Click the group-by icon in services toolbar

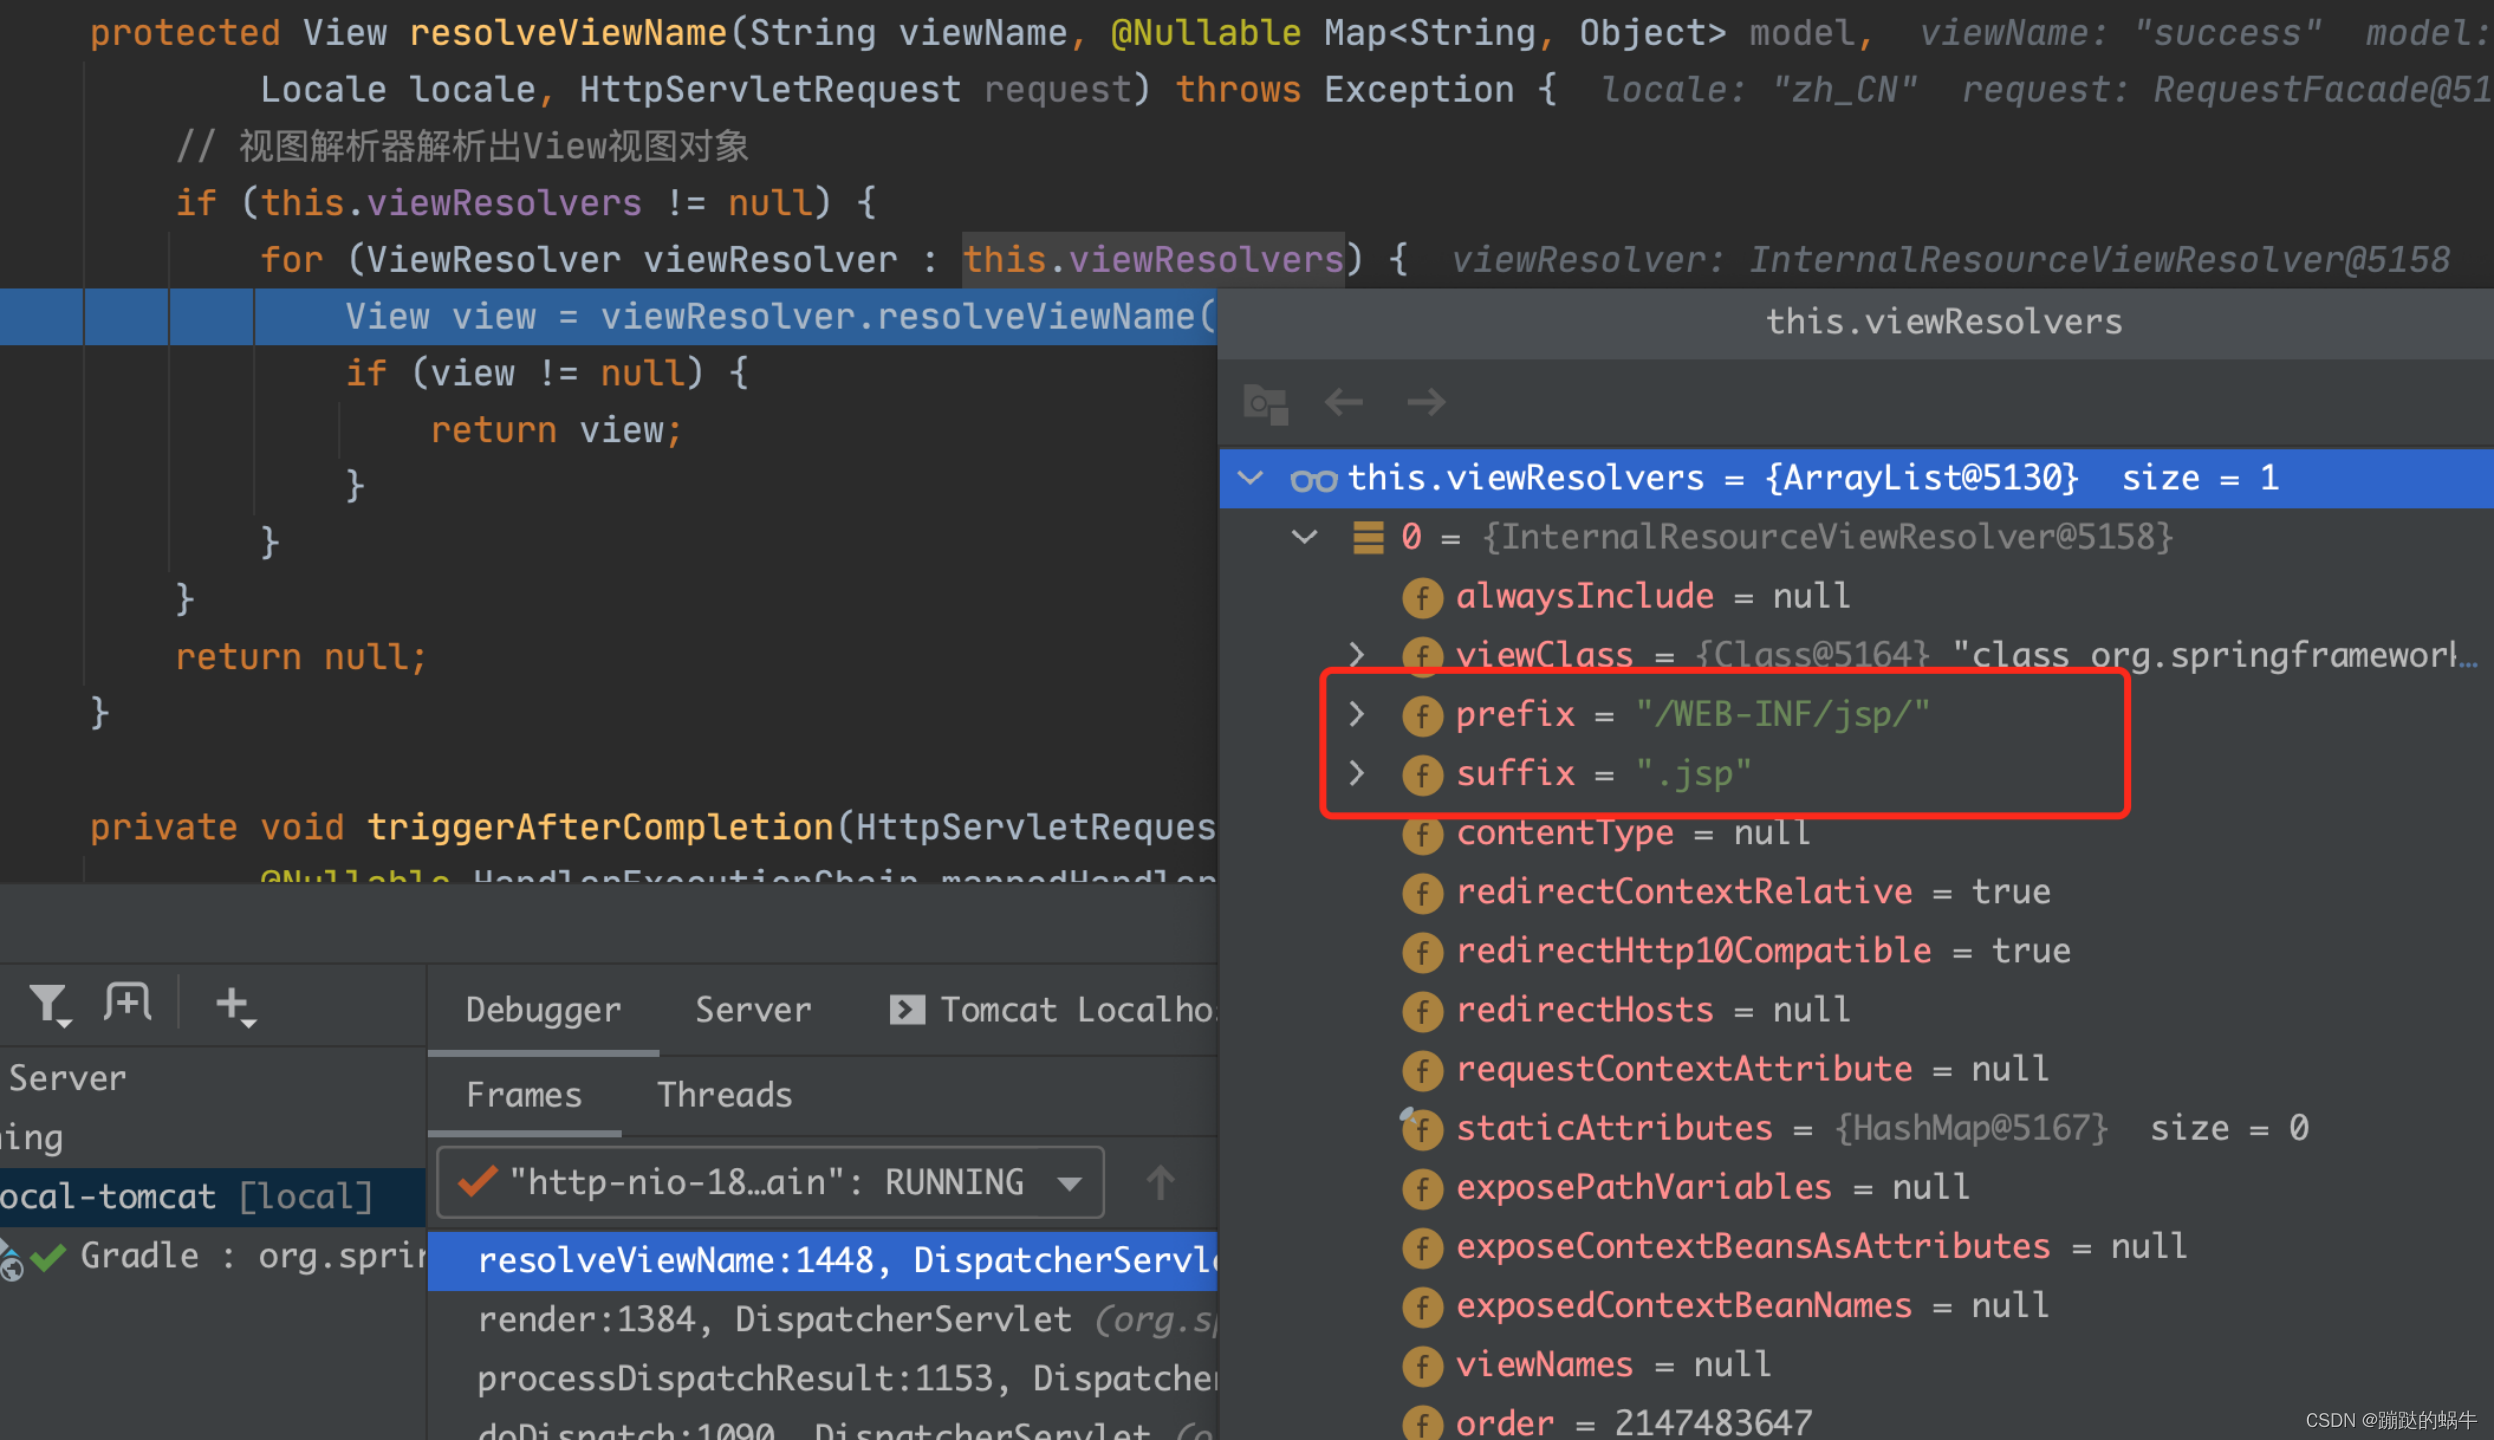[x=127, y=1002]
